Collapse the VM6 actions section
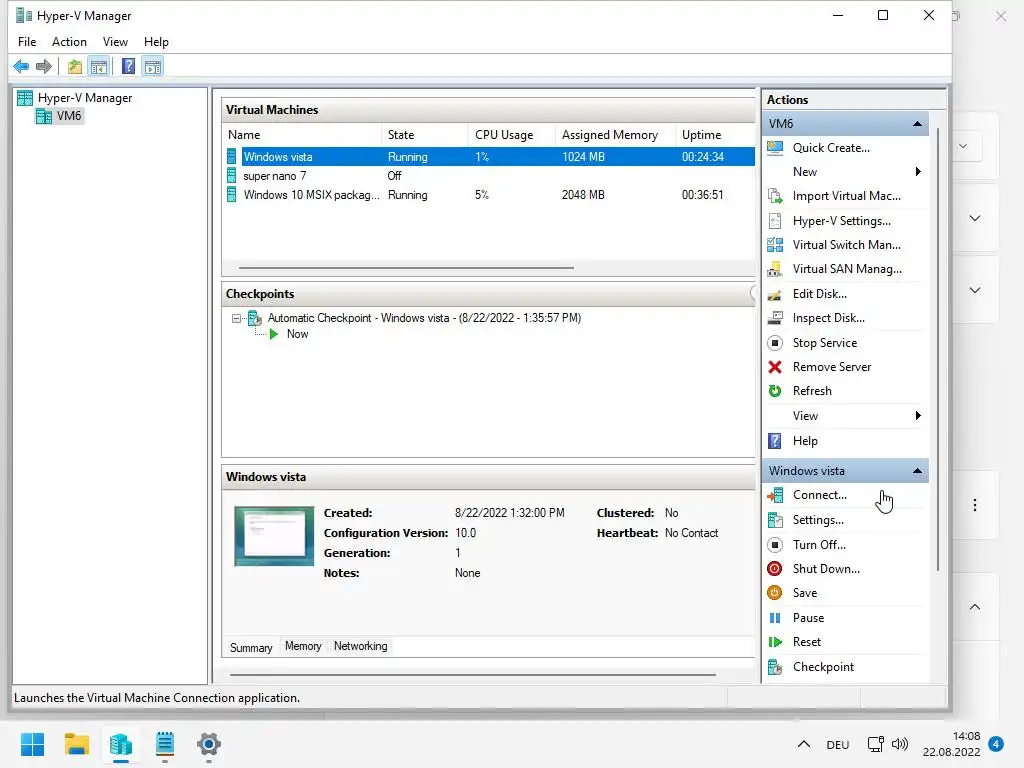1024x768 pixels. (917, 123)
